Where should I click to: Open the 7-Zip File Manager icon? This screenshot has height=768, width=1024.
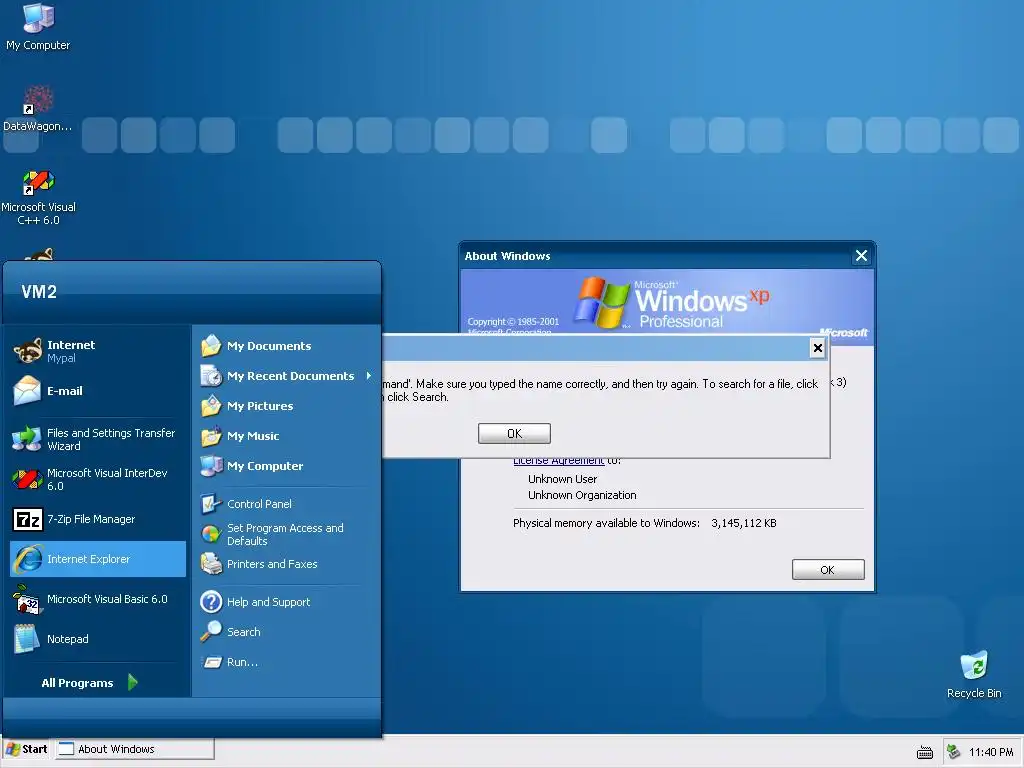tap(27, 519)
